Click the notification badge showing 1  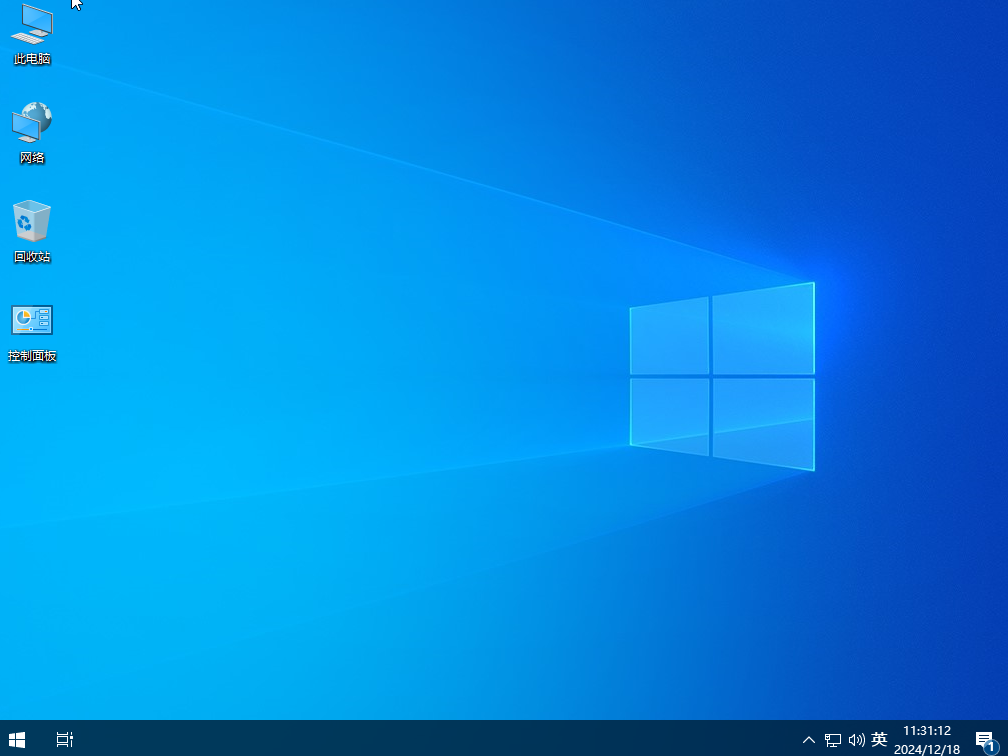(993, 748)
